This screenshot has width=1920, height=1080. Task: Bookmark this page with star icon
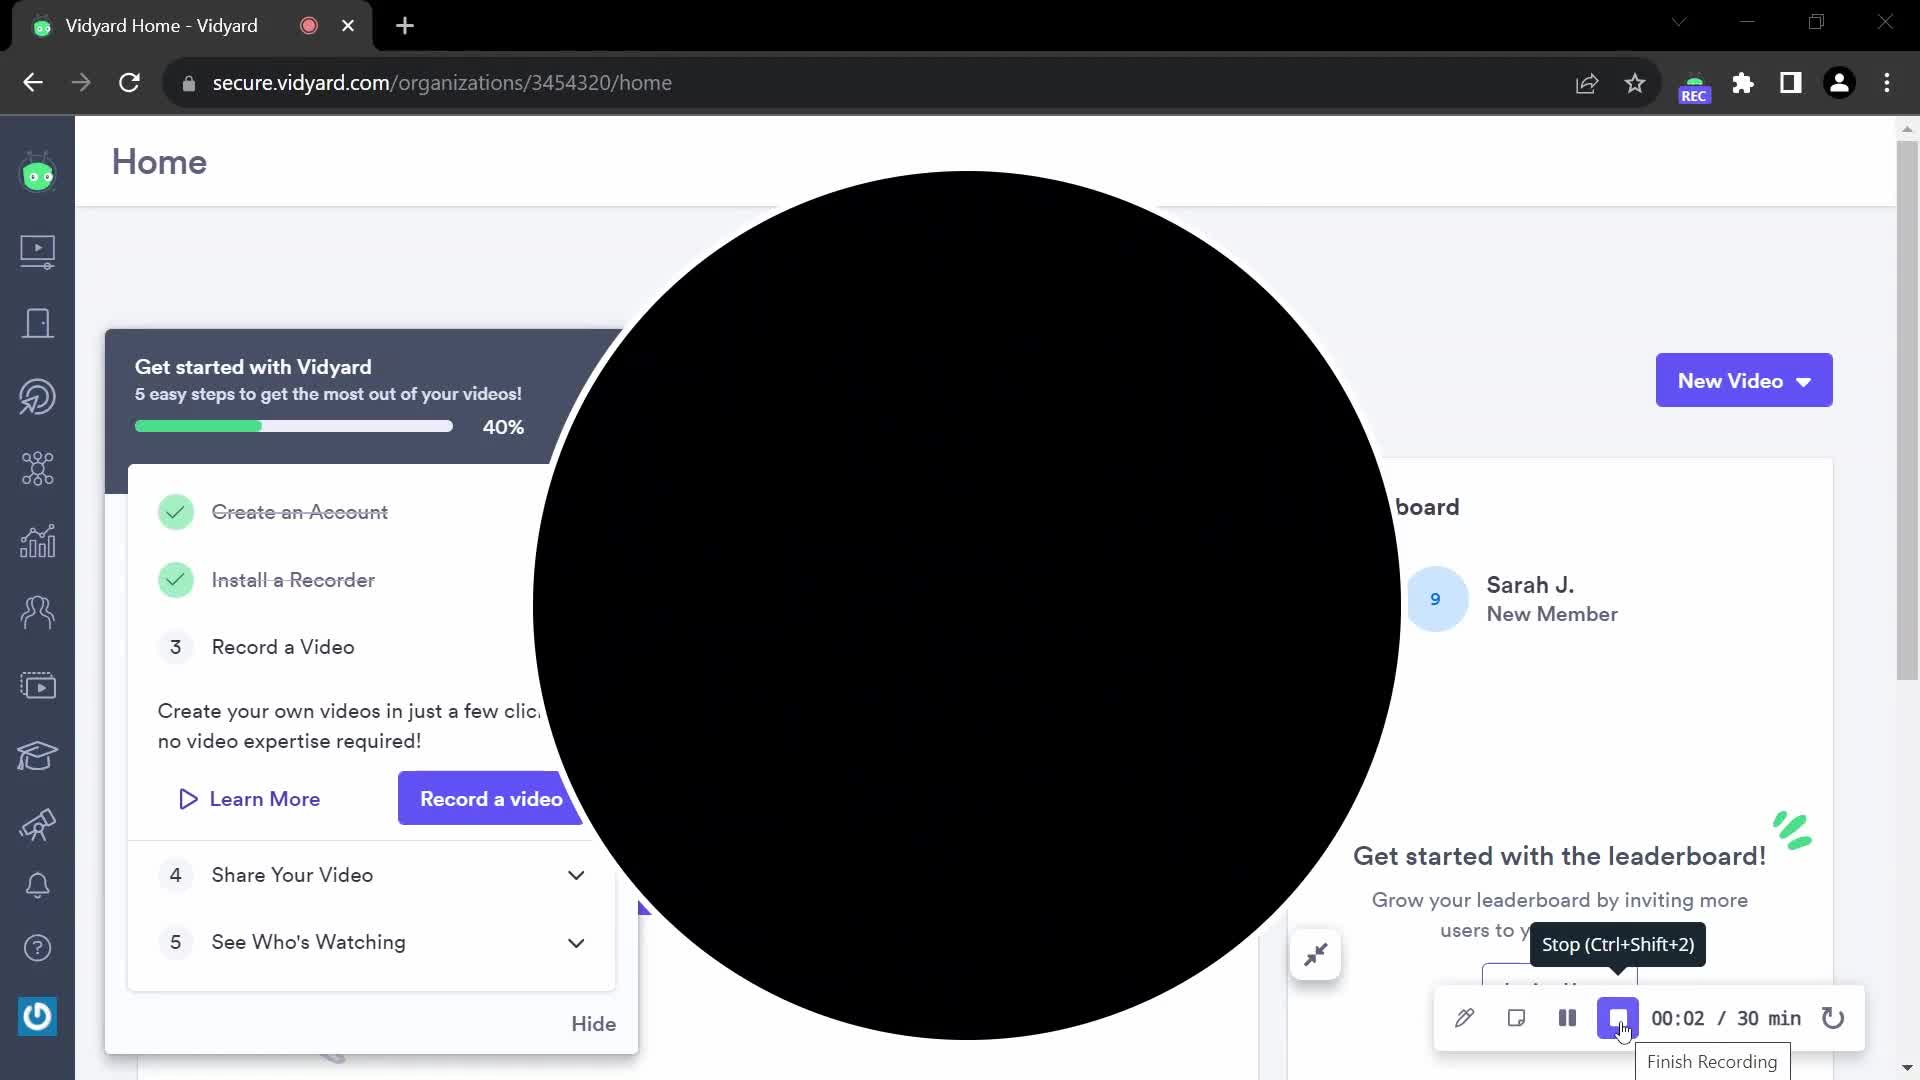(x=1635, y=83)
